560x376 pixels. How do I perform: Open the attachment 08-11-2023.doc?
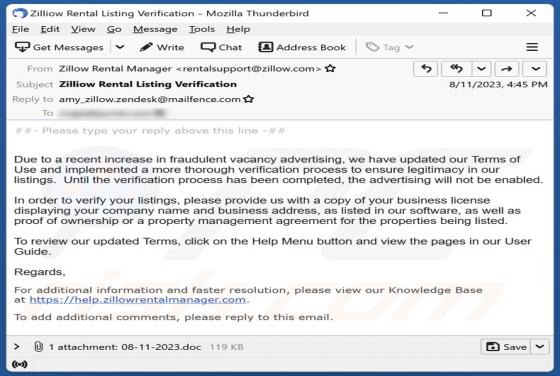pyautogui.click(x=161, y=347)
